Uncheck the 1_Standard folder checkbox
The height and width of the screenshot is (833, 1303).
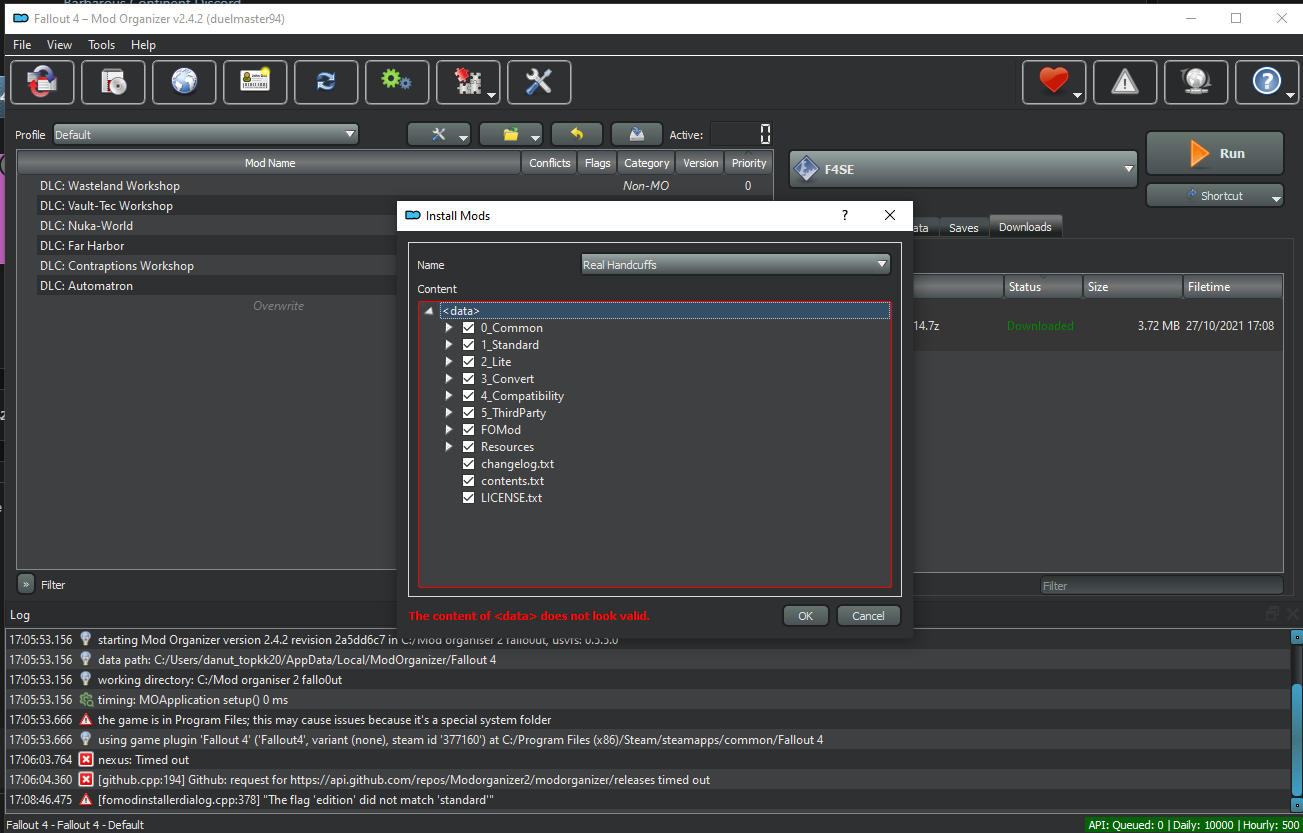click(x=469, y=345)
